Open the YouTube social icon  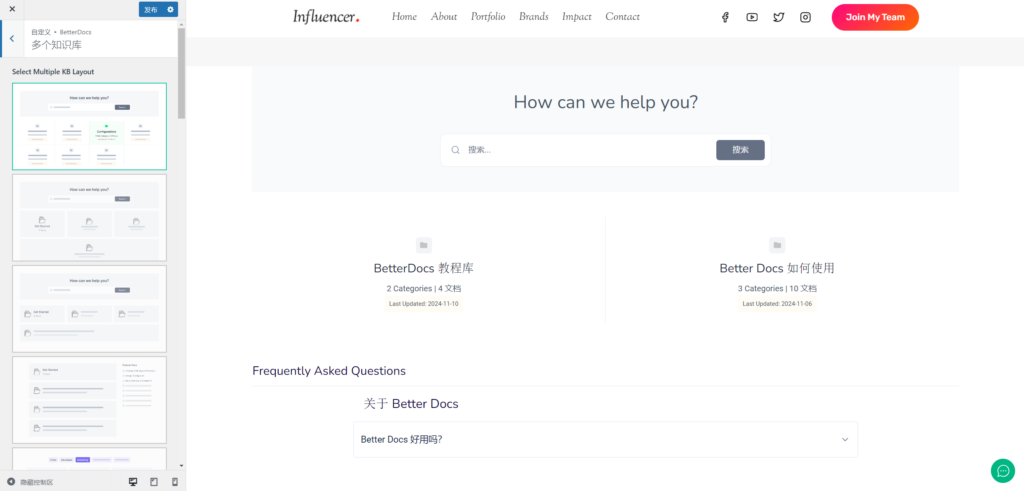(x=752, y=18)
